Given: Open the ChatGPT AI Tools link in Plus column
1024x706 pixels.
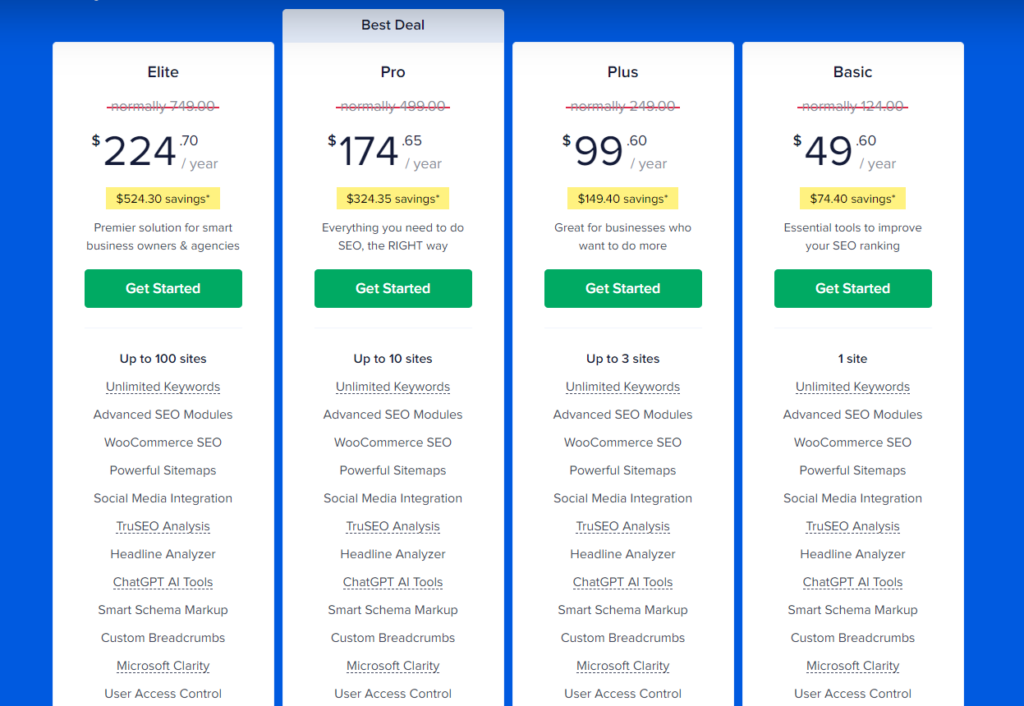Looking at the screenshot, I should (x=622, y=582).
